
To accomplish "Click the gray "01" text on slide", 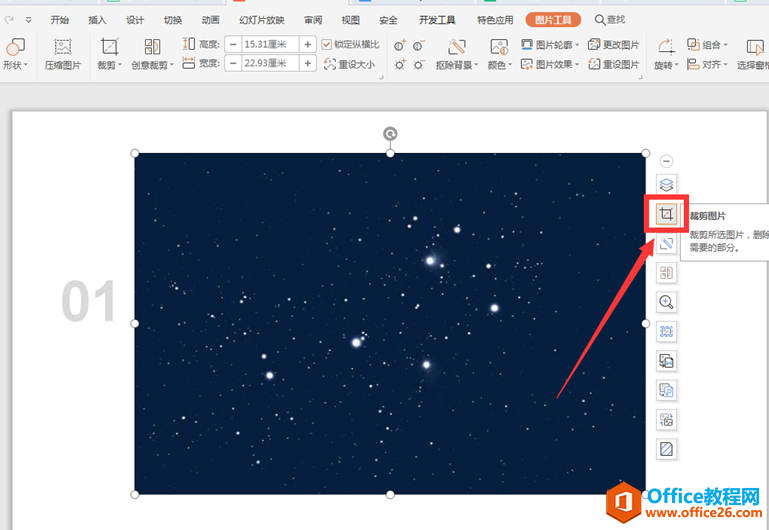I will (89, 301).
